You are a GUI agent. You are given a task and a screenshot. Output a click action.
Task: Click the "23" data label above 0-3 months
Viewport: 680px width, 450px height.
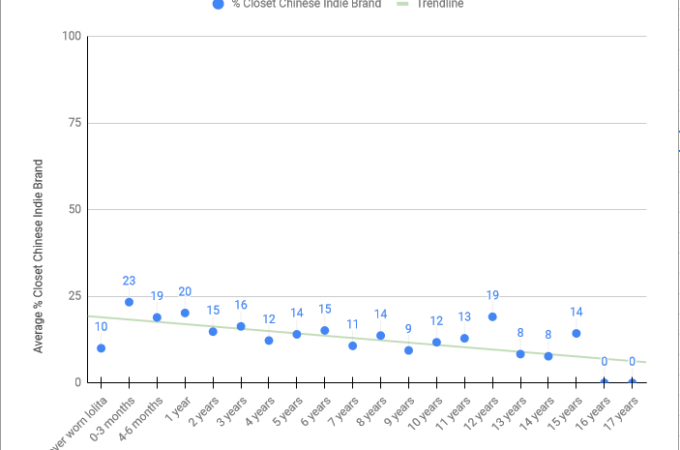[x=129, y=281]
